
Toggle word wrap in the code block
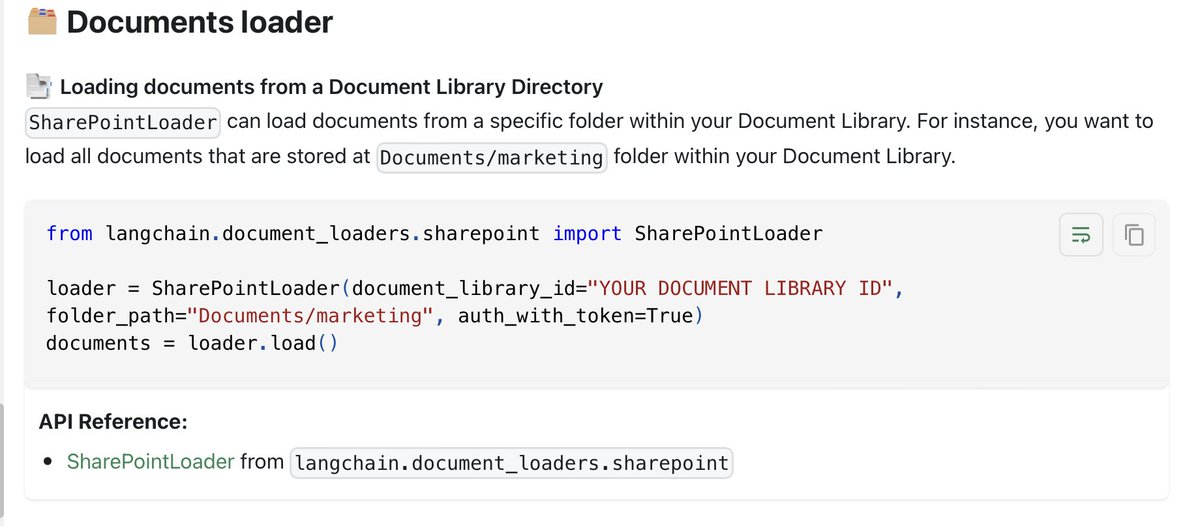pos(1081,236)
